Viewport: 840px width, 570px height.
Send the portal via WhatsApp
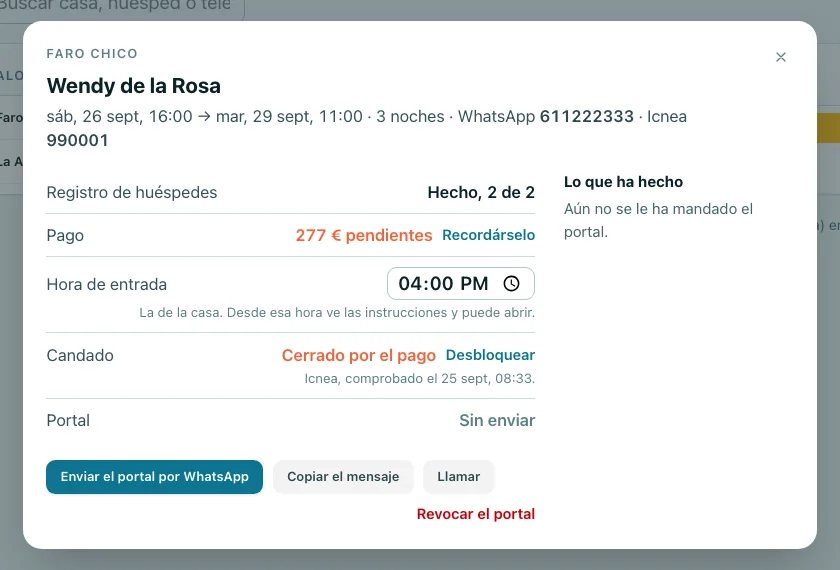click(154, 477)
